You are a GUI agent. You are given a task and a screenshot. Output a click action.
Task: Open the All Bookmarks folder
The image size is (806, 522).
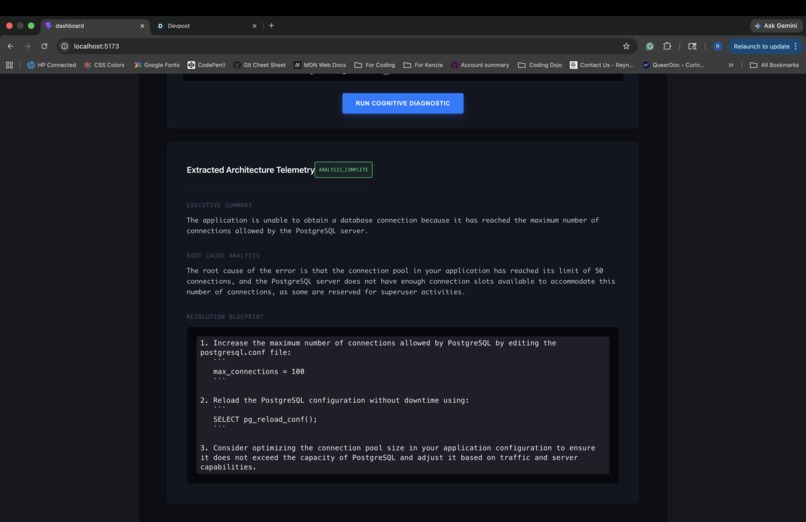(x=774, y=65)
